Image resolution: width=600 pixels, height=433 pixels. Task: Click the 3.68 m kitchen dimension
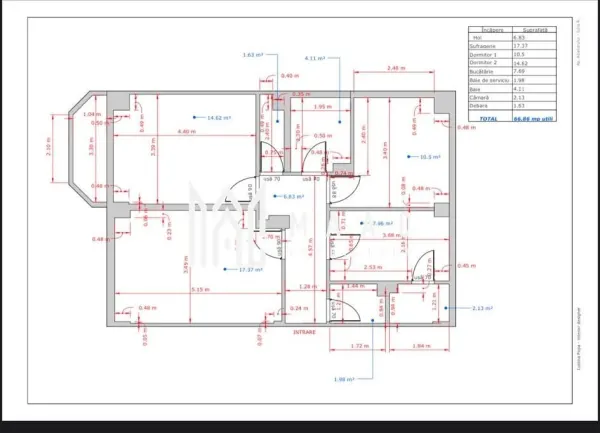click(391, 235)
